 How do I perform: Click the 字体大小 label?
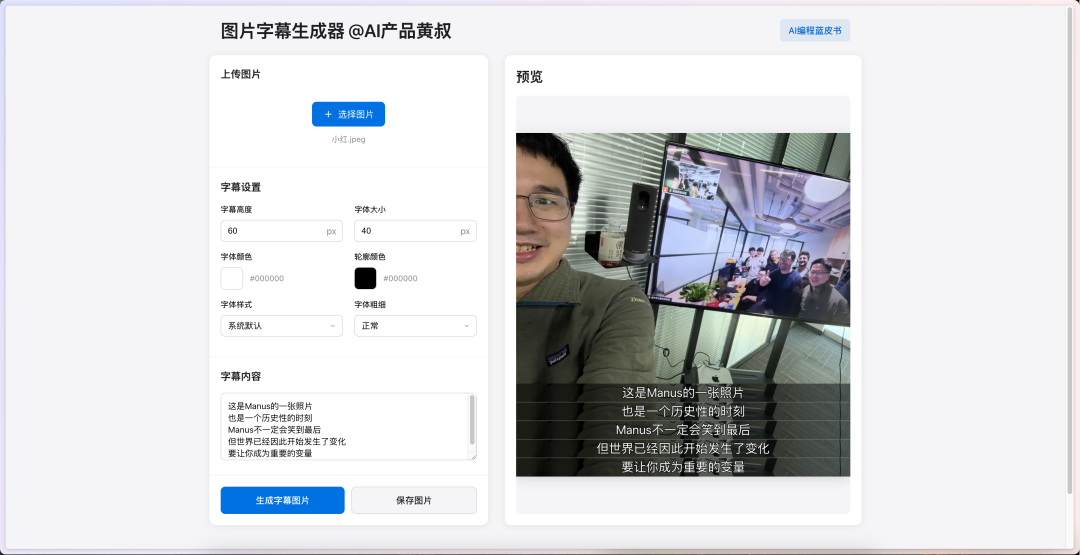tap(370, 209)
